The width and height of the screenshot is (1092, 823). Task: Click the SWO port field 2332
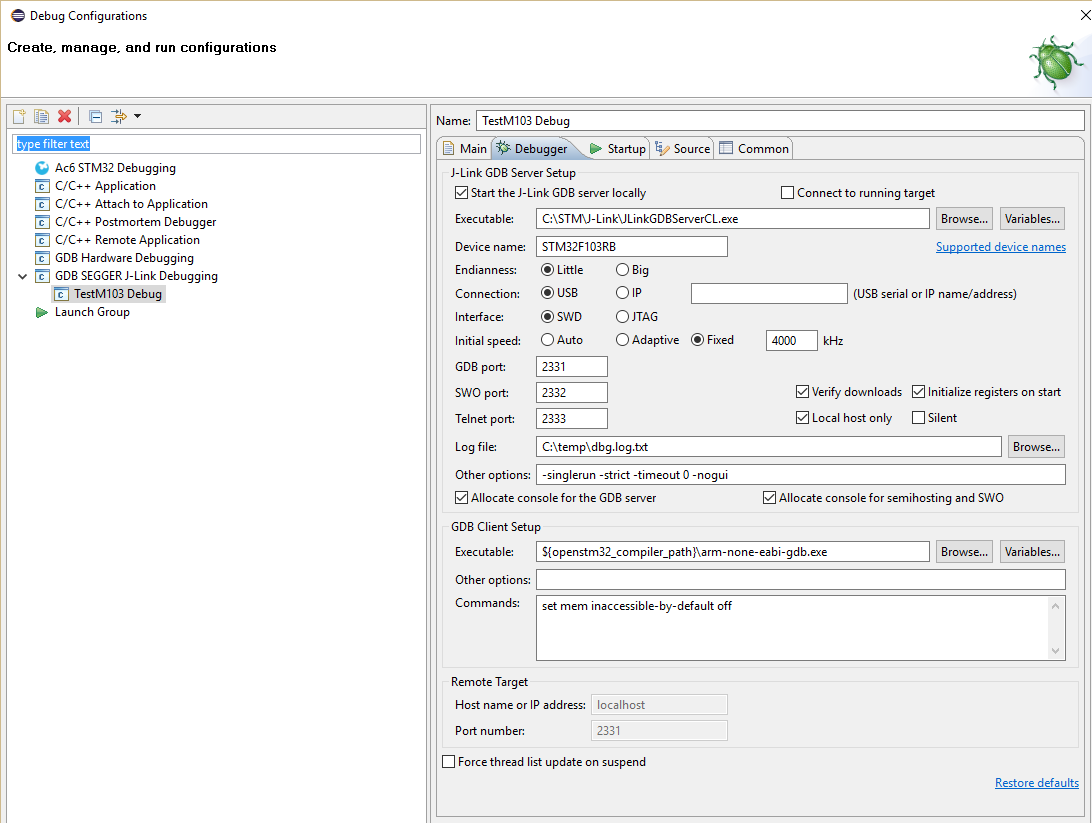pos(572,393)
